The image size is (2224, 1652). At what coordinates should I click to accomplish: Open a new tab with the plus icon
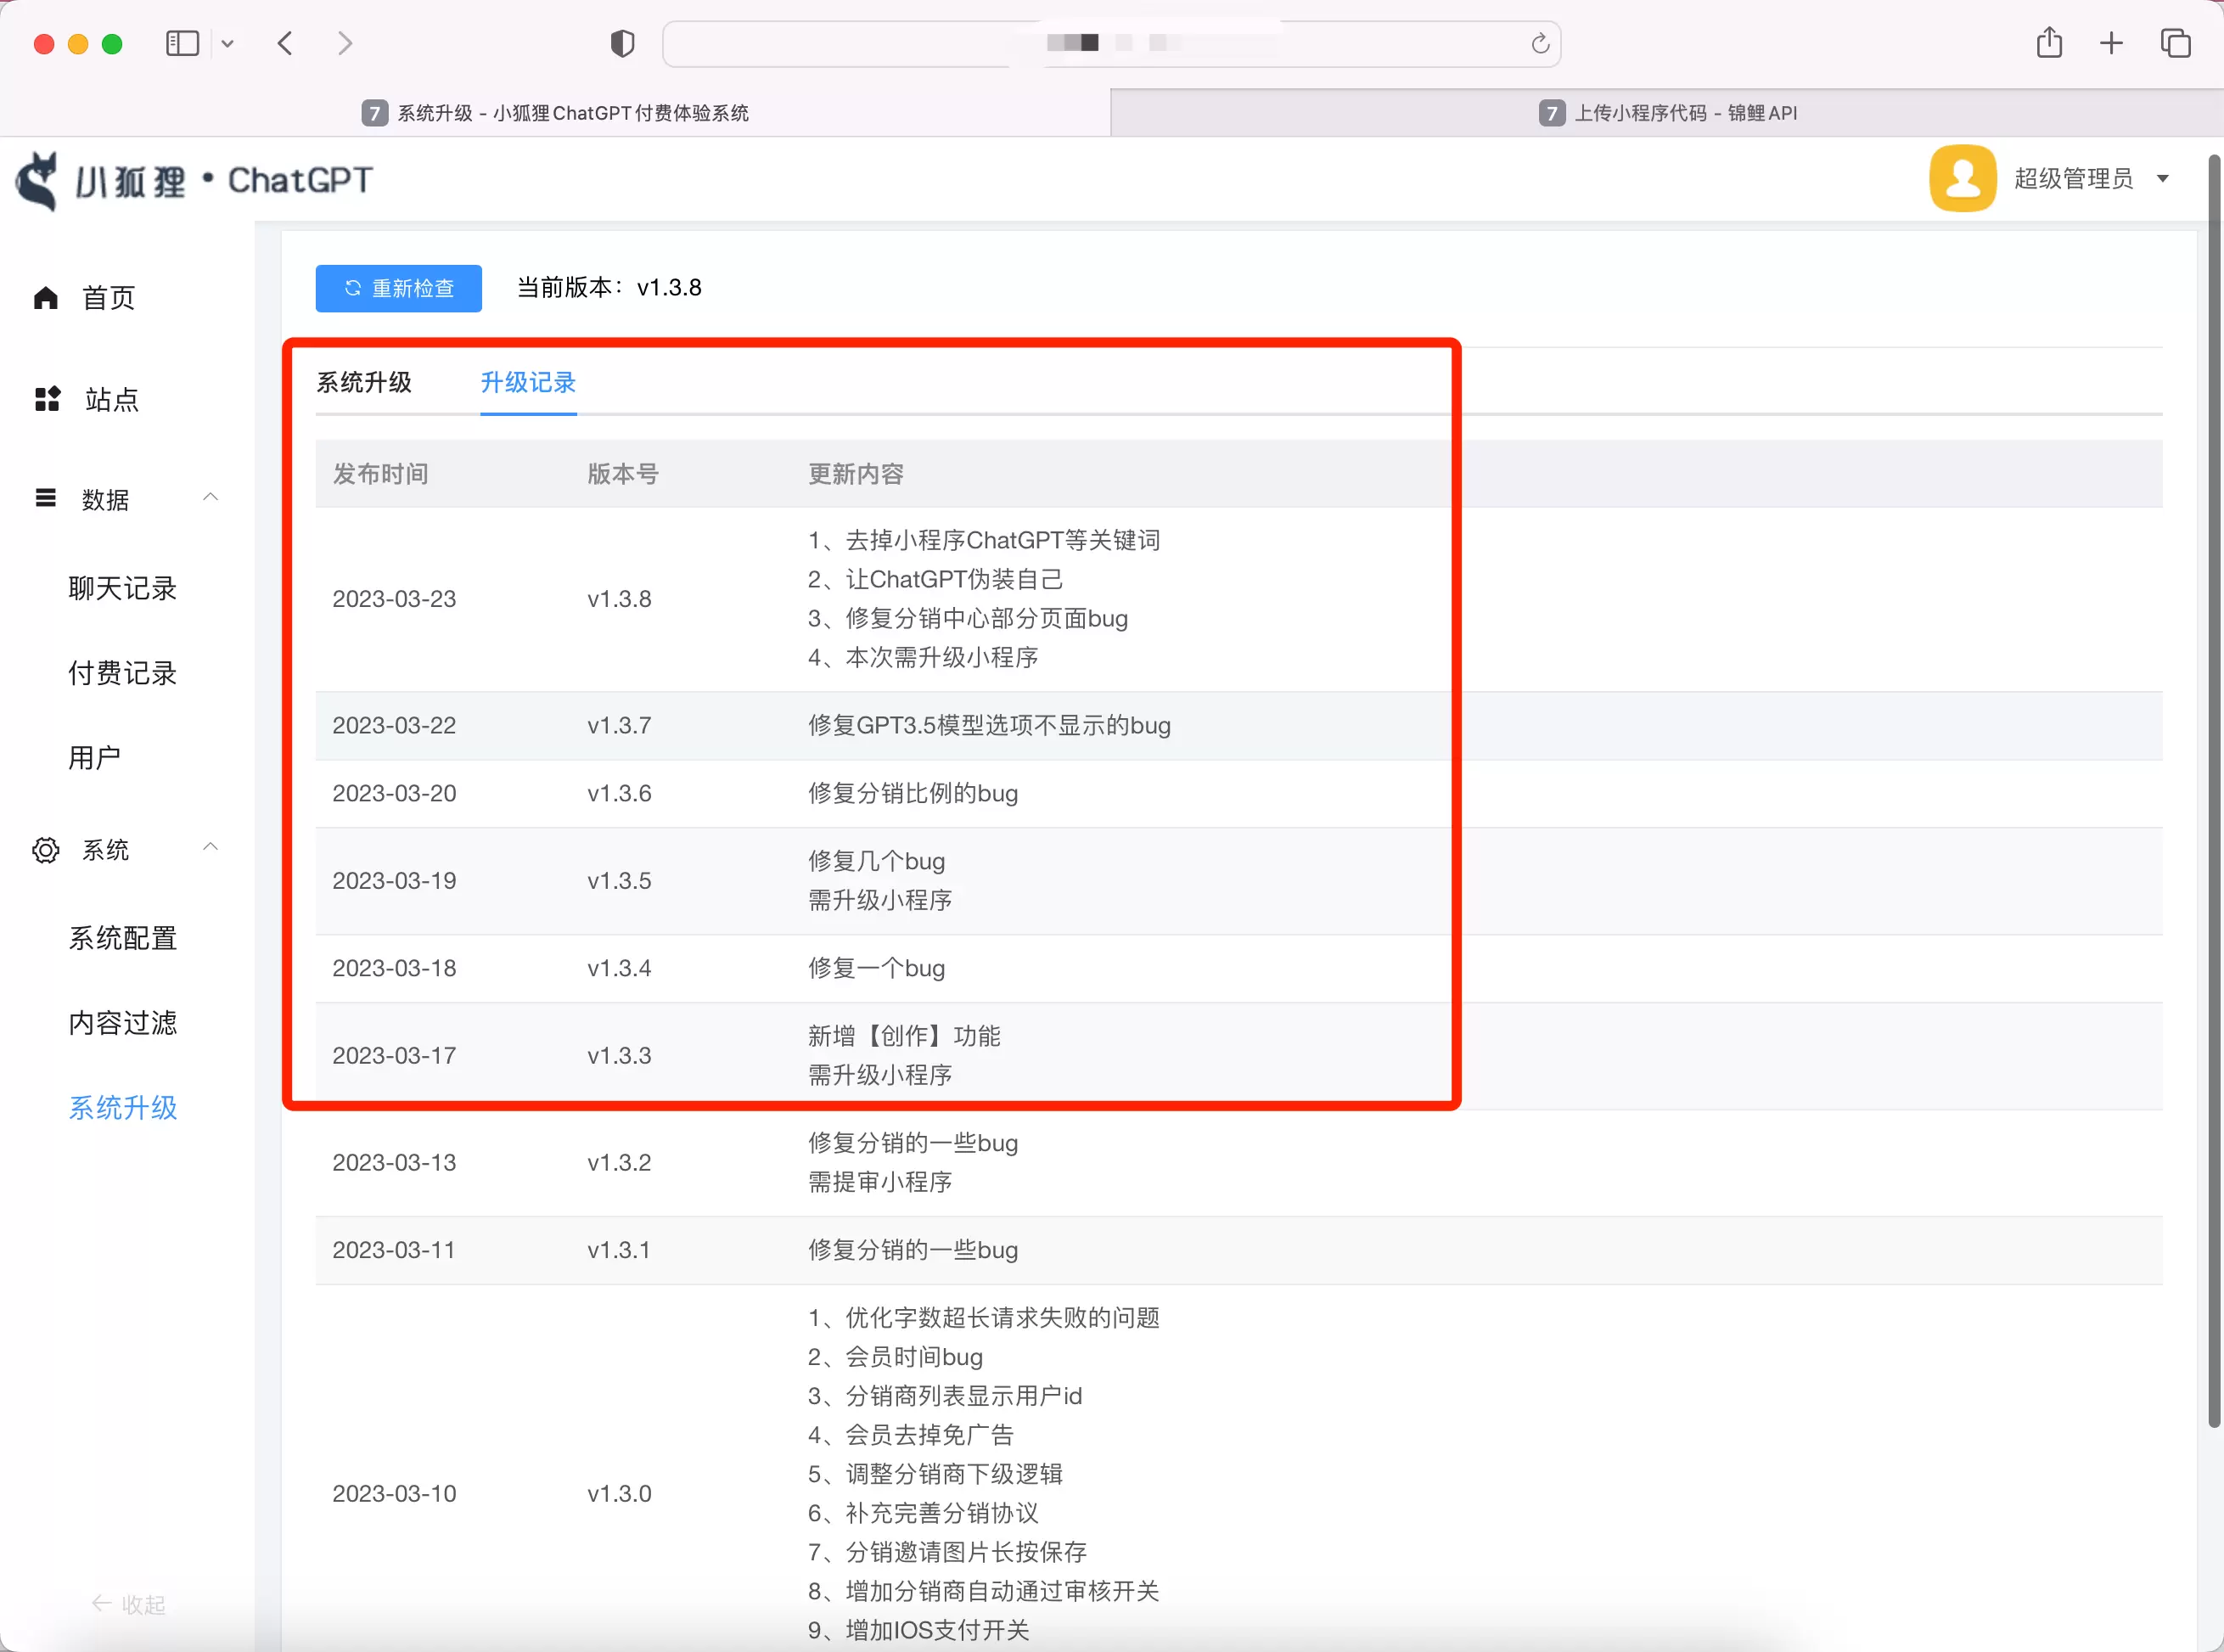point(2111,43)
